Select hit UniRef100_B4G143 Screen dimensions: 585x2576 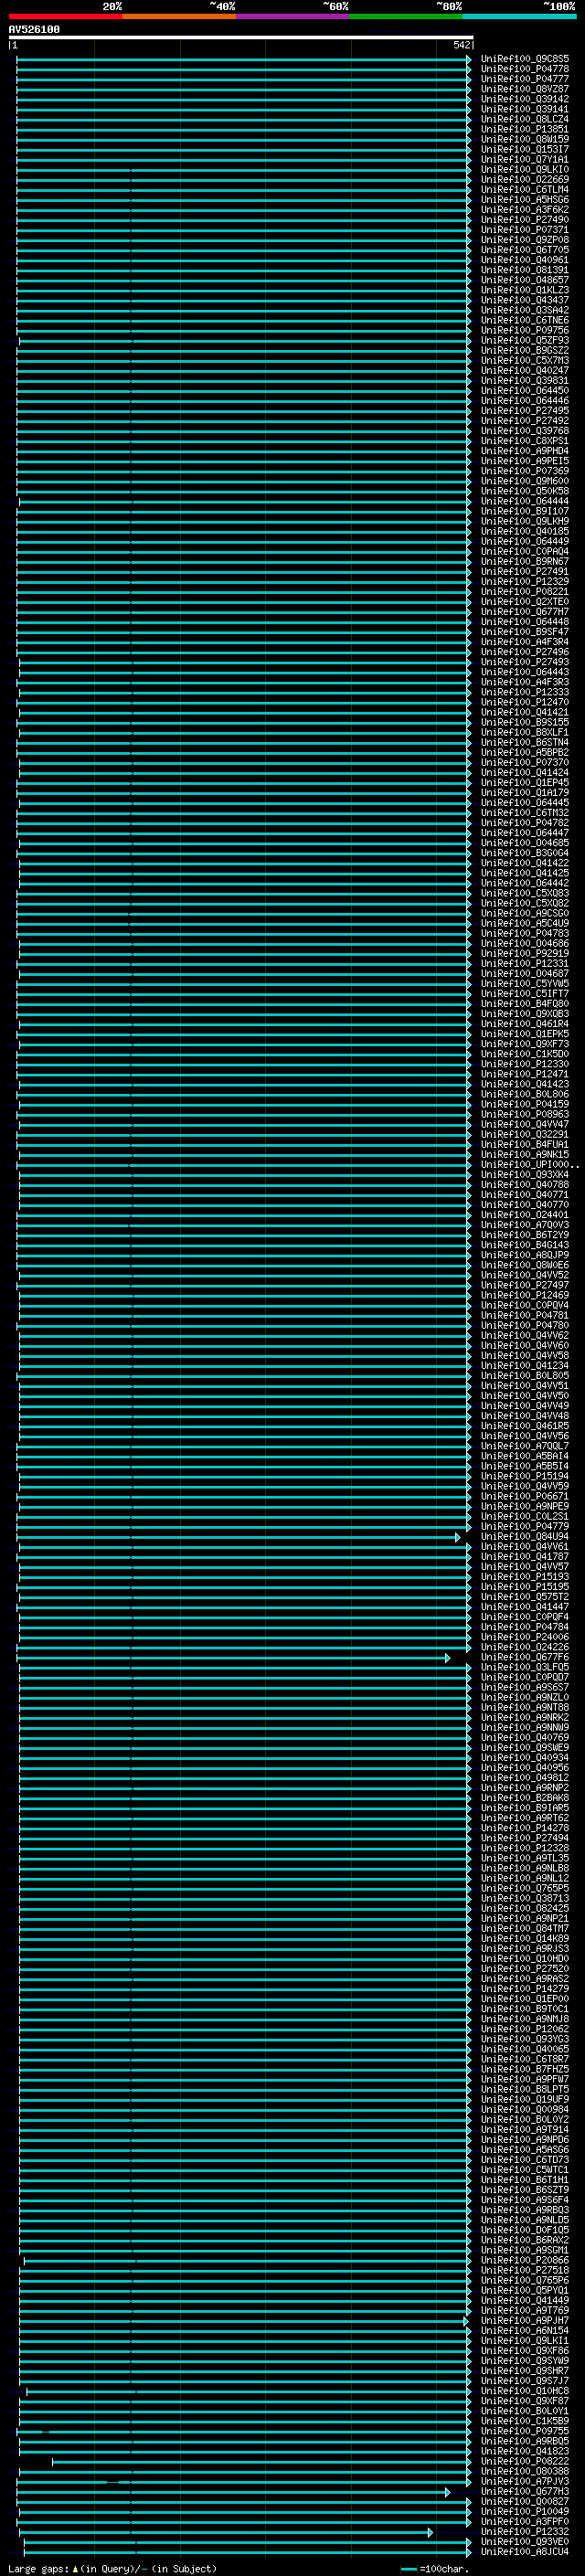(x=525, y=1245)
